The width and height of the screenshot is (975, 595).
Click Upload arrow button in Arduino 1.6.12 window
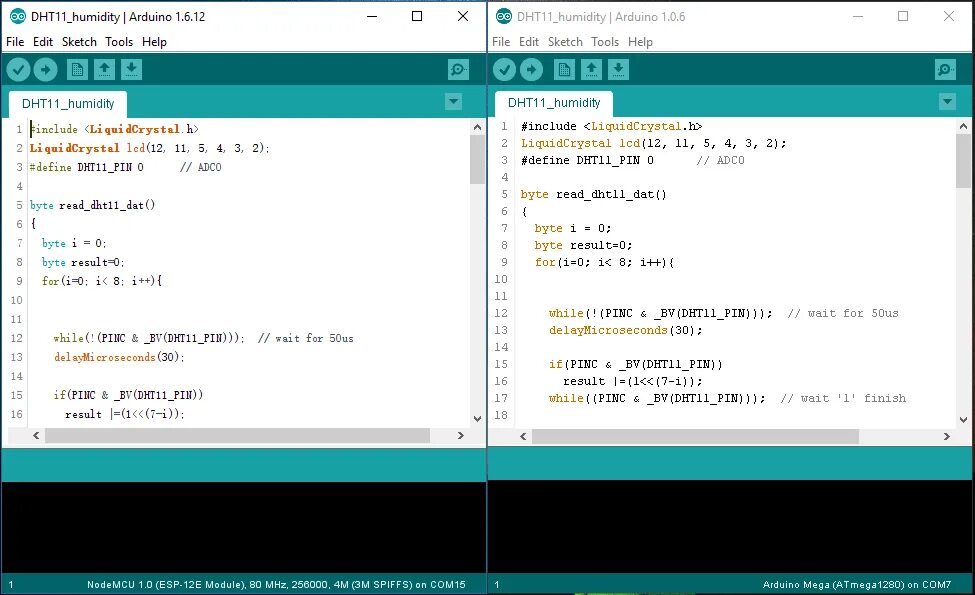click(x=45, y=70)
